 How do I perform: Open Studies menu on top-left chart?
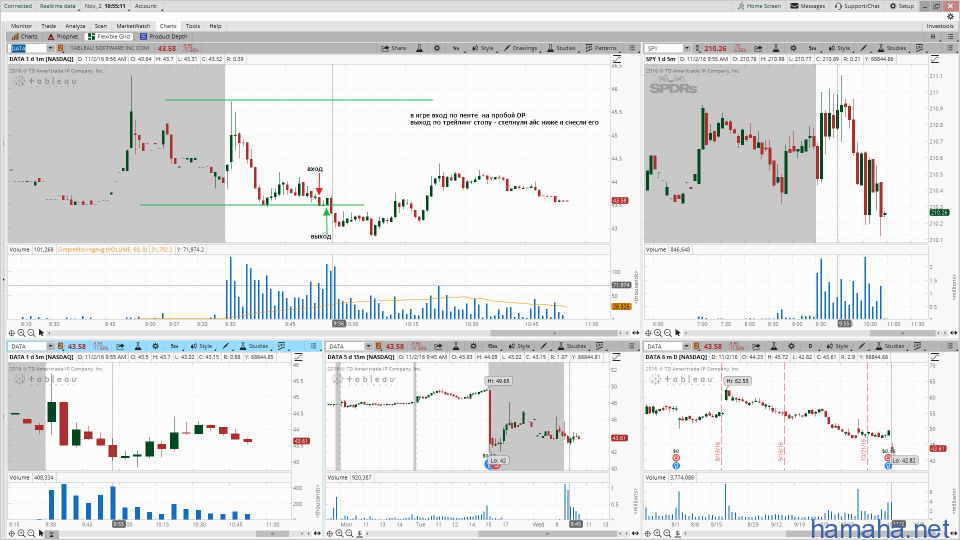(x=561, y=48)
